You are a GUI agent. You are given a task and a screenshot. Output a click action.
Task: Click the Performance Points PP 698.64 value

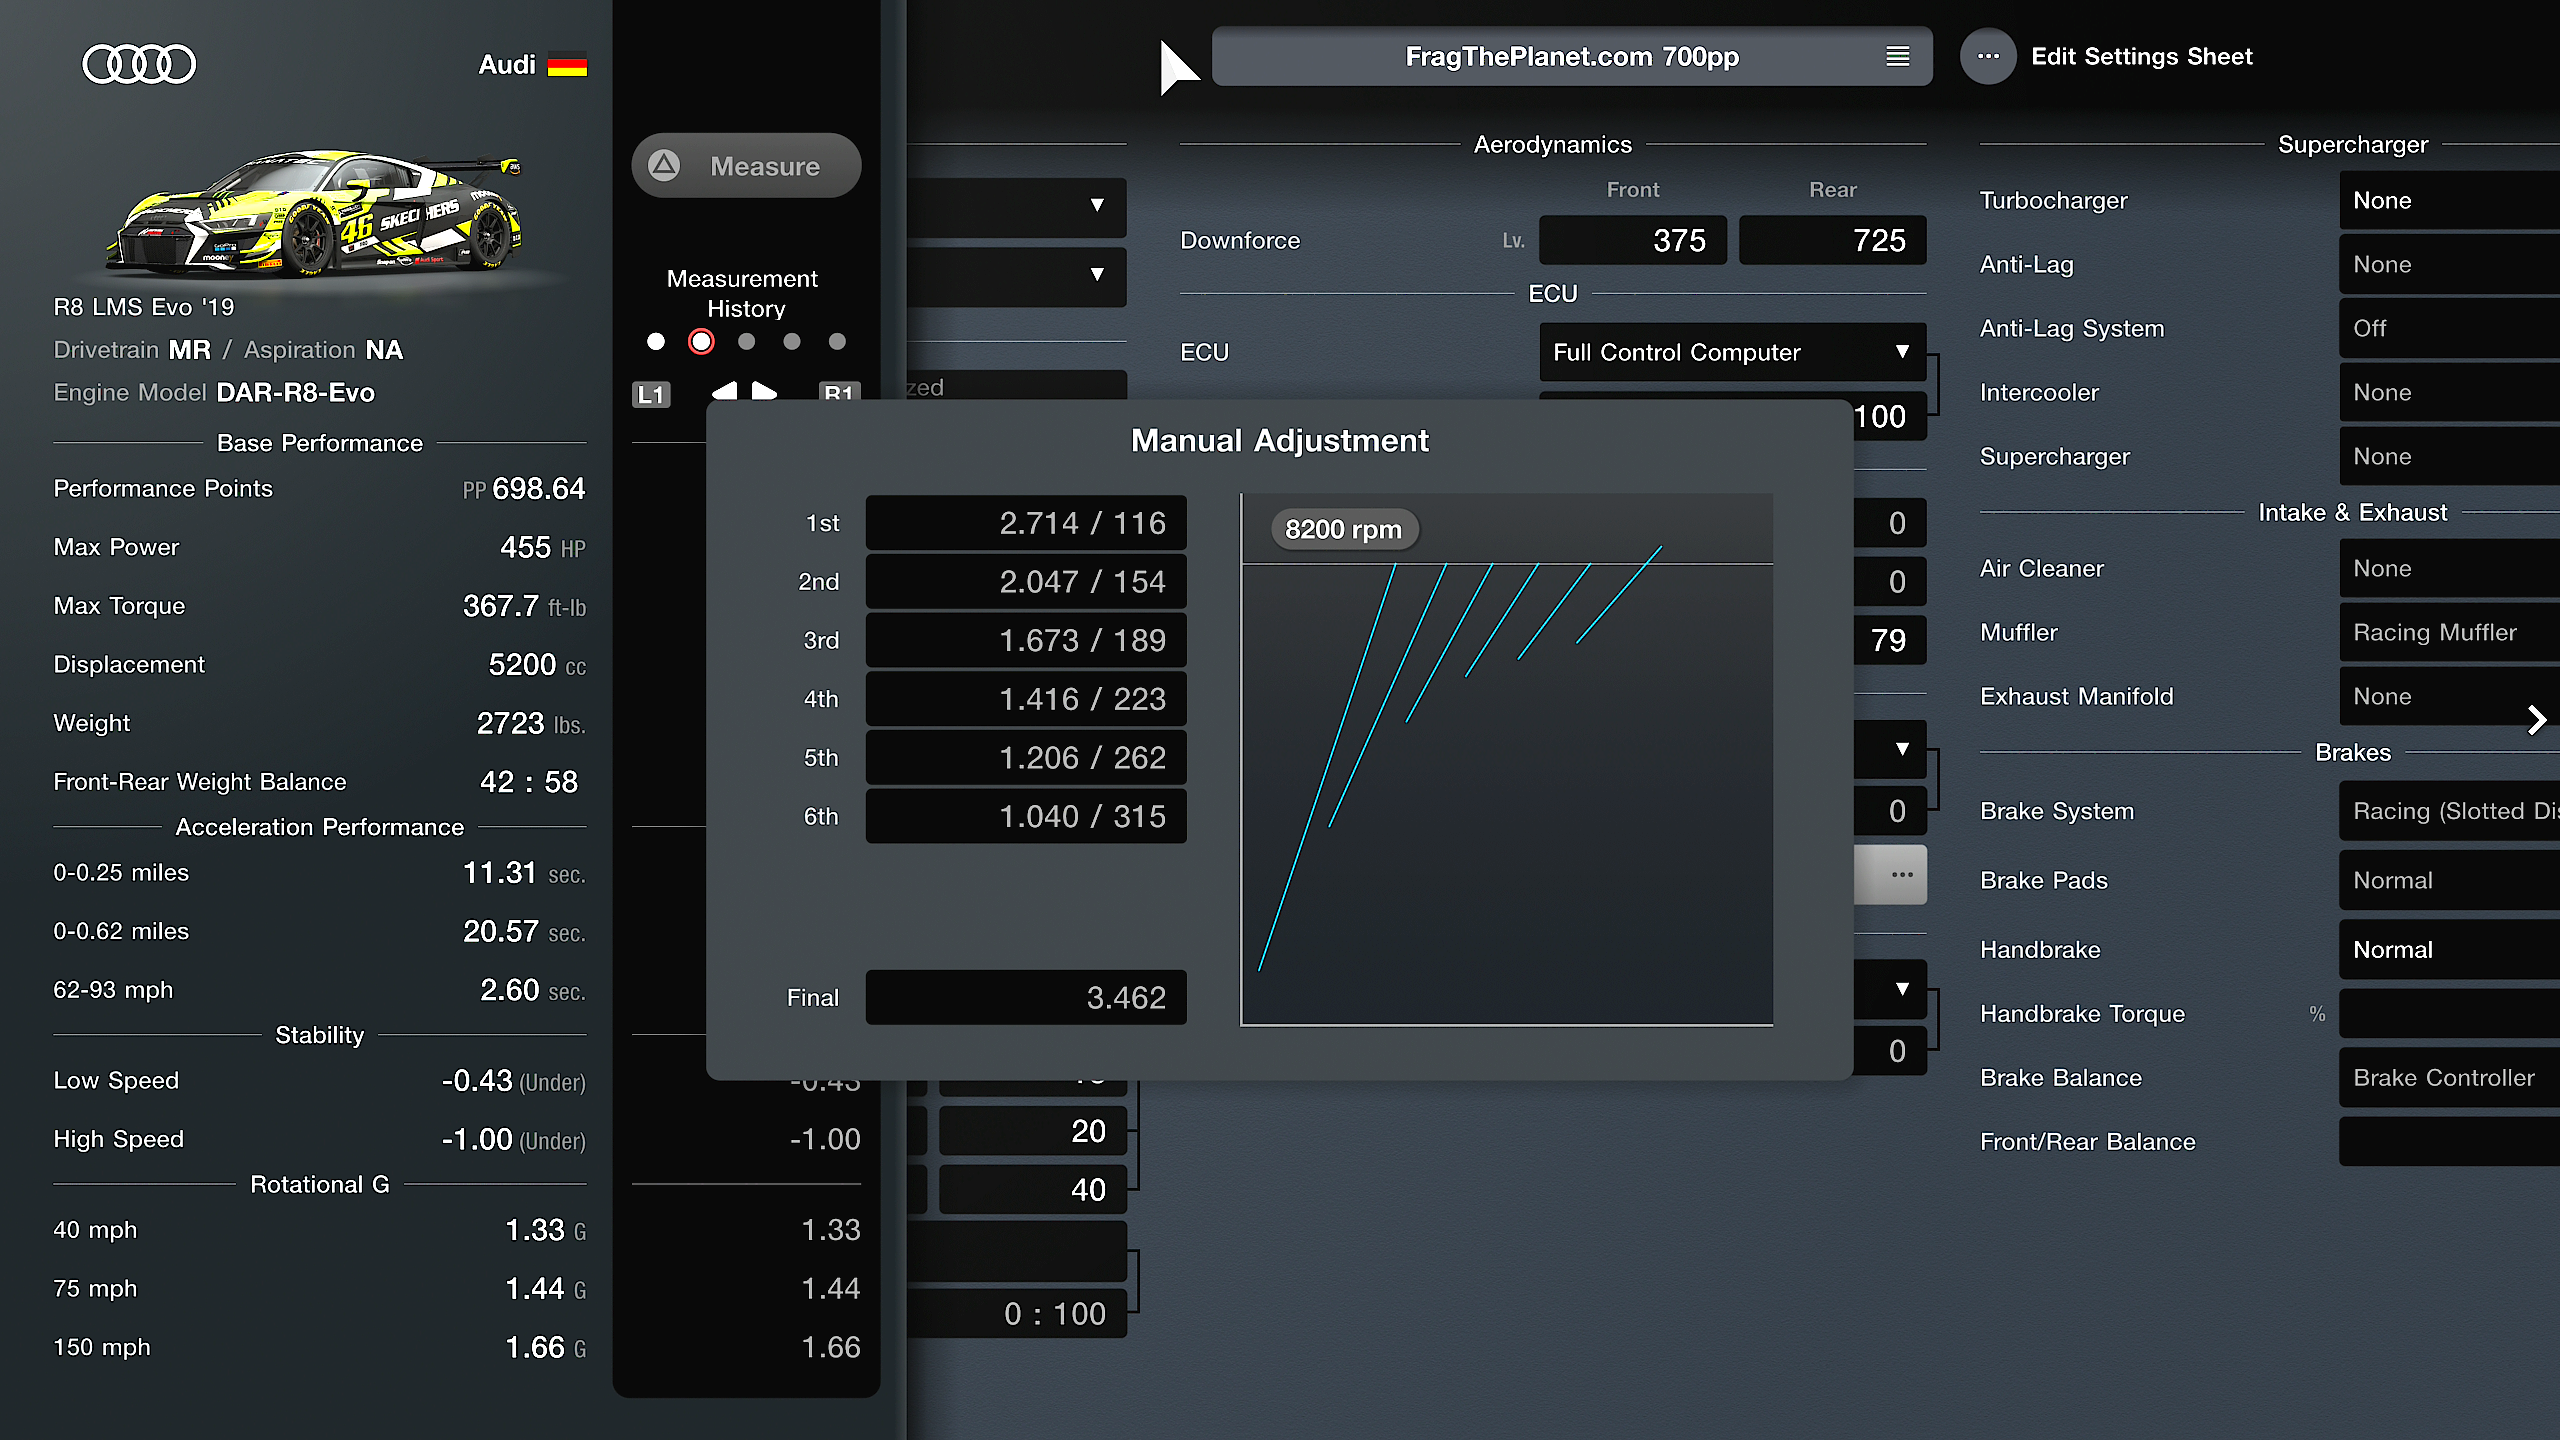click(524, 488)
